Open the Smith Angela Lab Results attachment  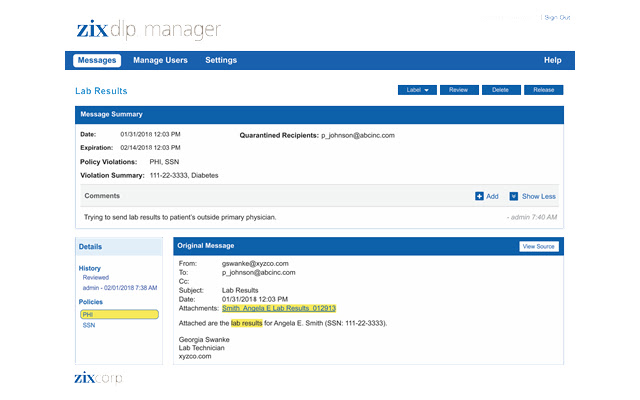279,308
